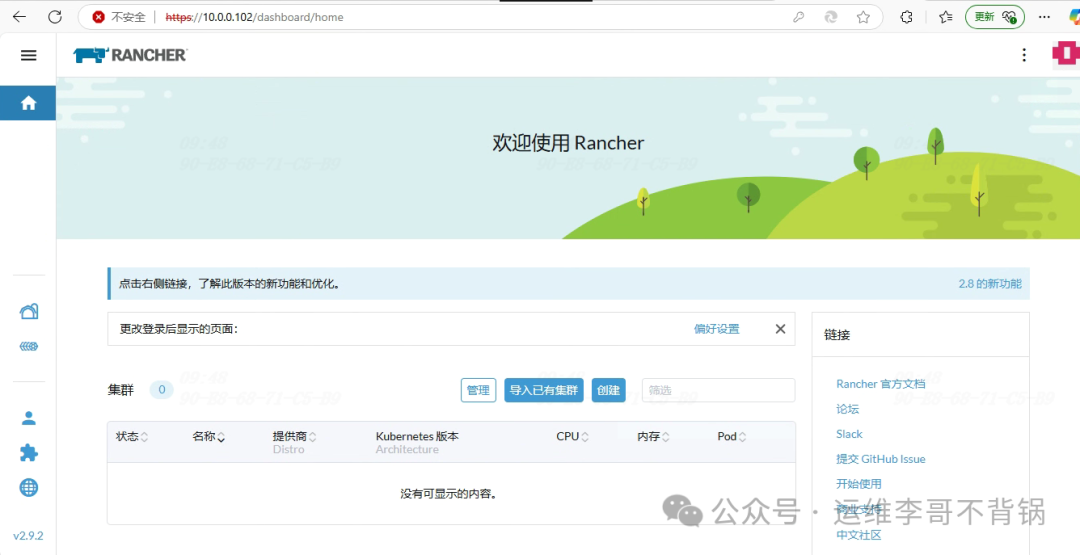This screenshot has width=1080, height=555.
Task: Sort clusters by 名称 column
Action: click(209, 437)
